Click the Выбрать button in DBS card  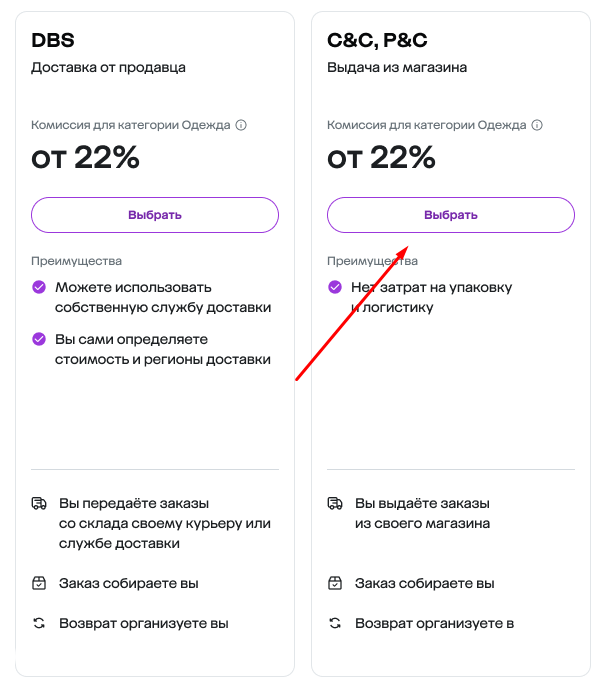pyautogui.click(x=155, y=215)
